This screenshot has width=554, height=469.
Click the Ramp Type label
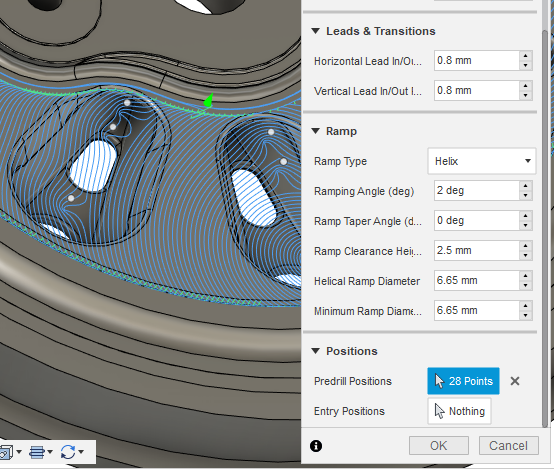(x=340, y=162)
